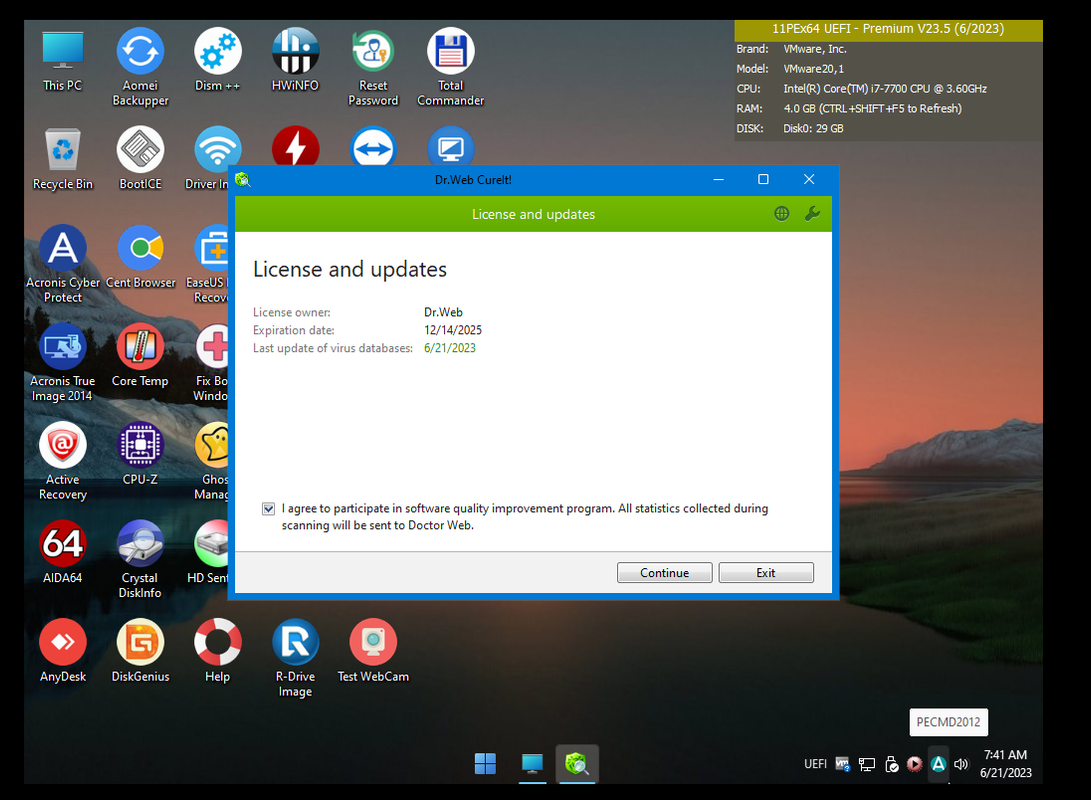
Task: Select the HWiNFO desktop icon
Action: 296,61
